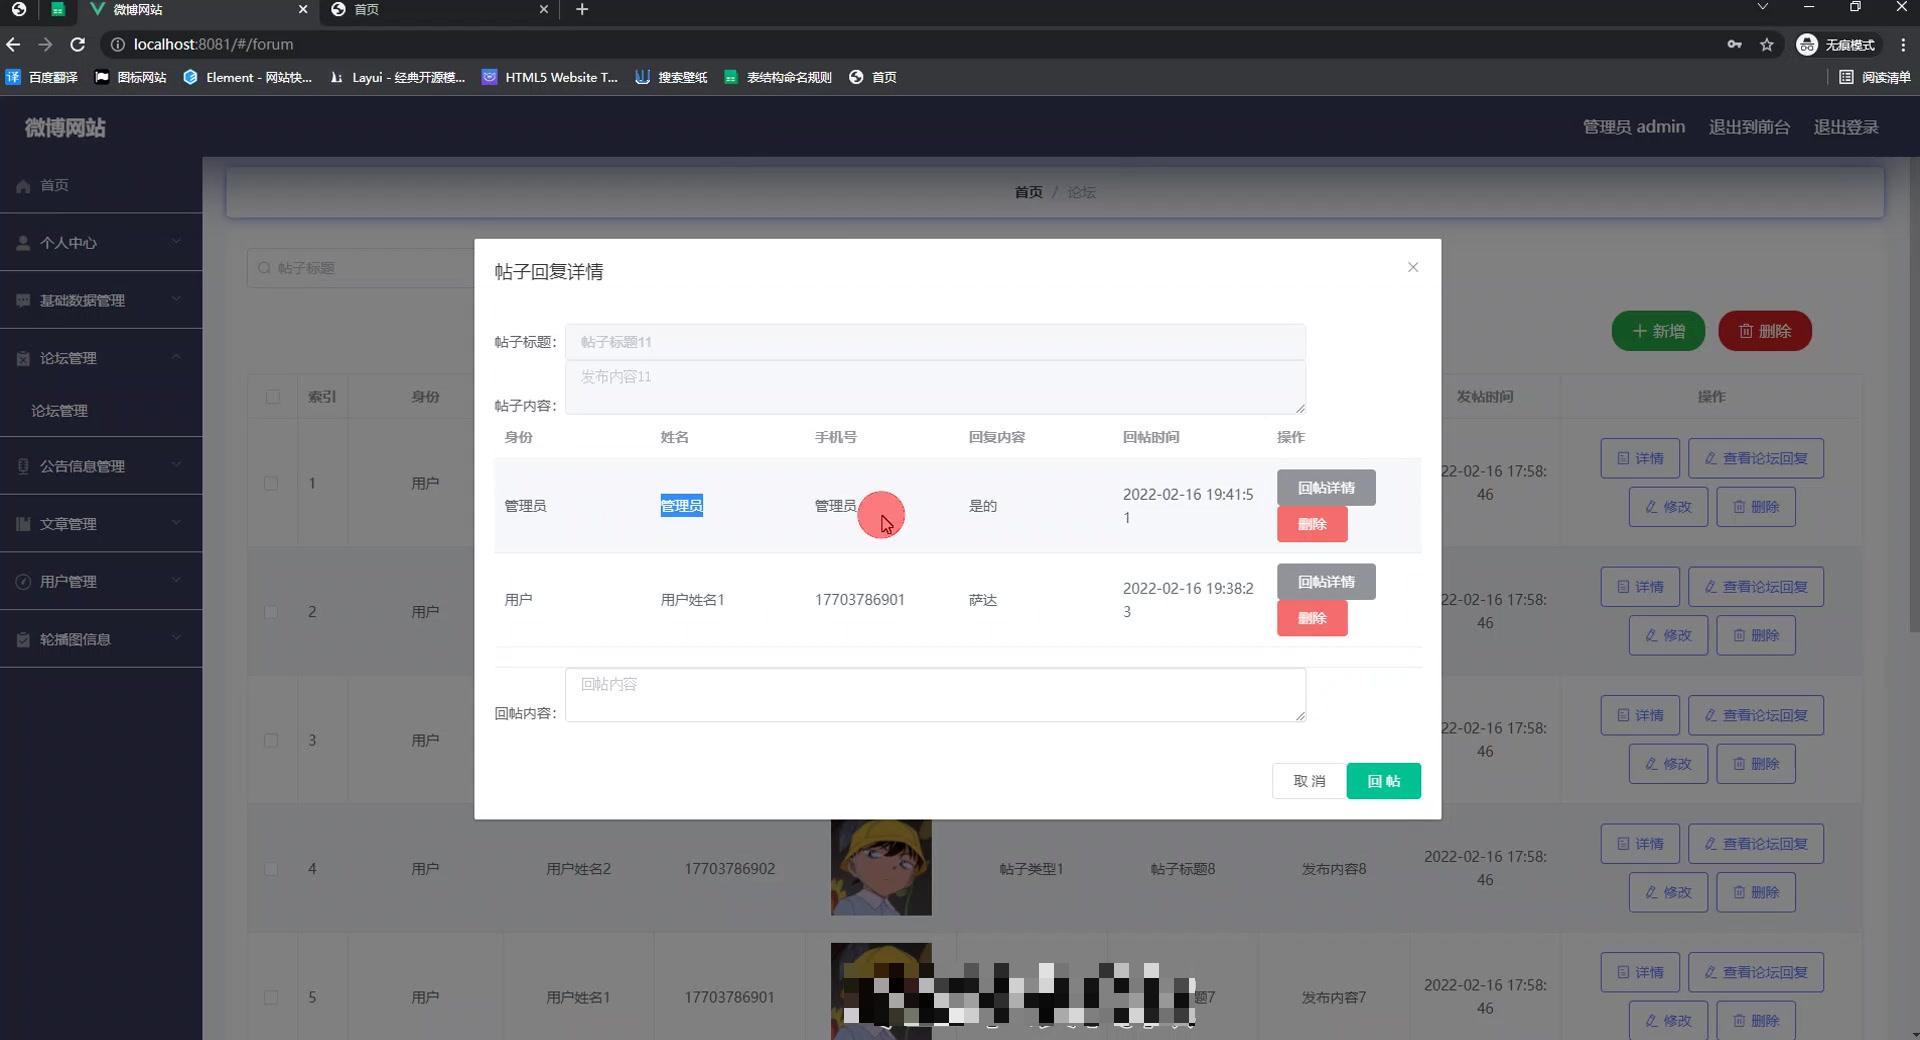Submit reply with 回帖 button
This screenshot has height=1040, width=1920.
[1384, 781]
